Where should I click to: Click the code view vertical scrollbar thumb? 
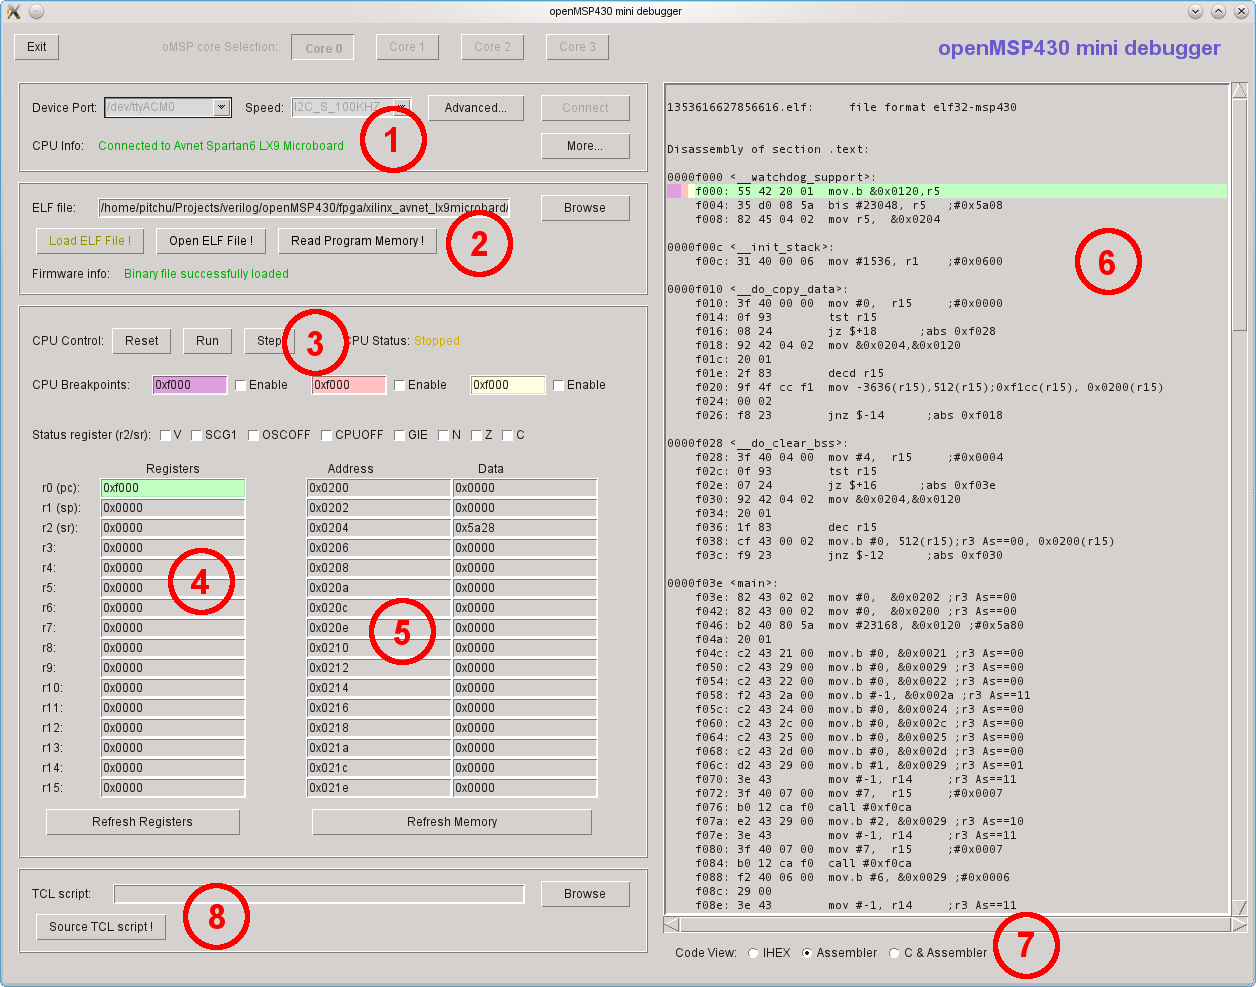pyautogui.click(x=1240, y=215)
